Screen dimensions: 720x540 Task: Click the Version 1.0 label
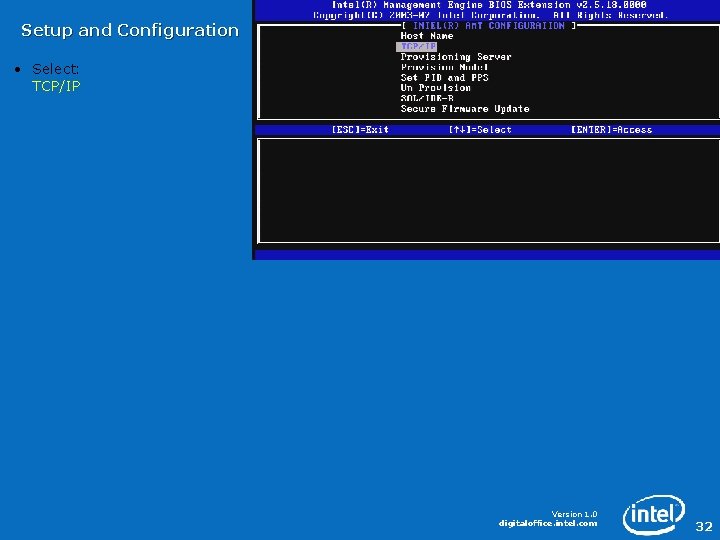click(574, 514)
